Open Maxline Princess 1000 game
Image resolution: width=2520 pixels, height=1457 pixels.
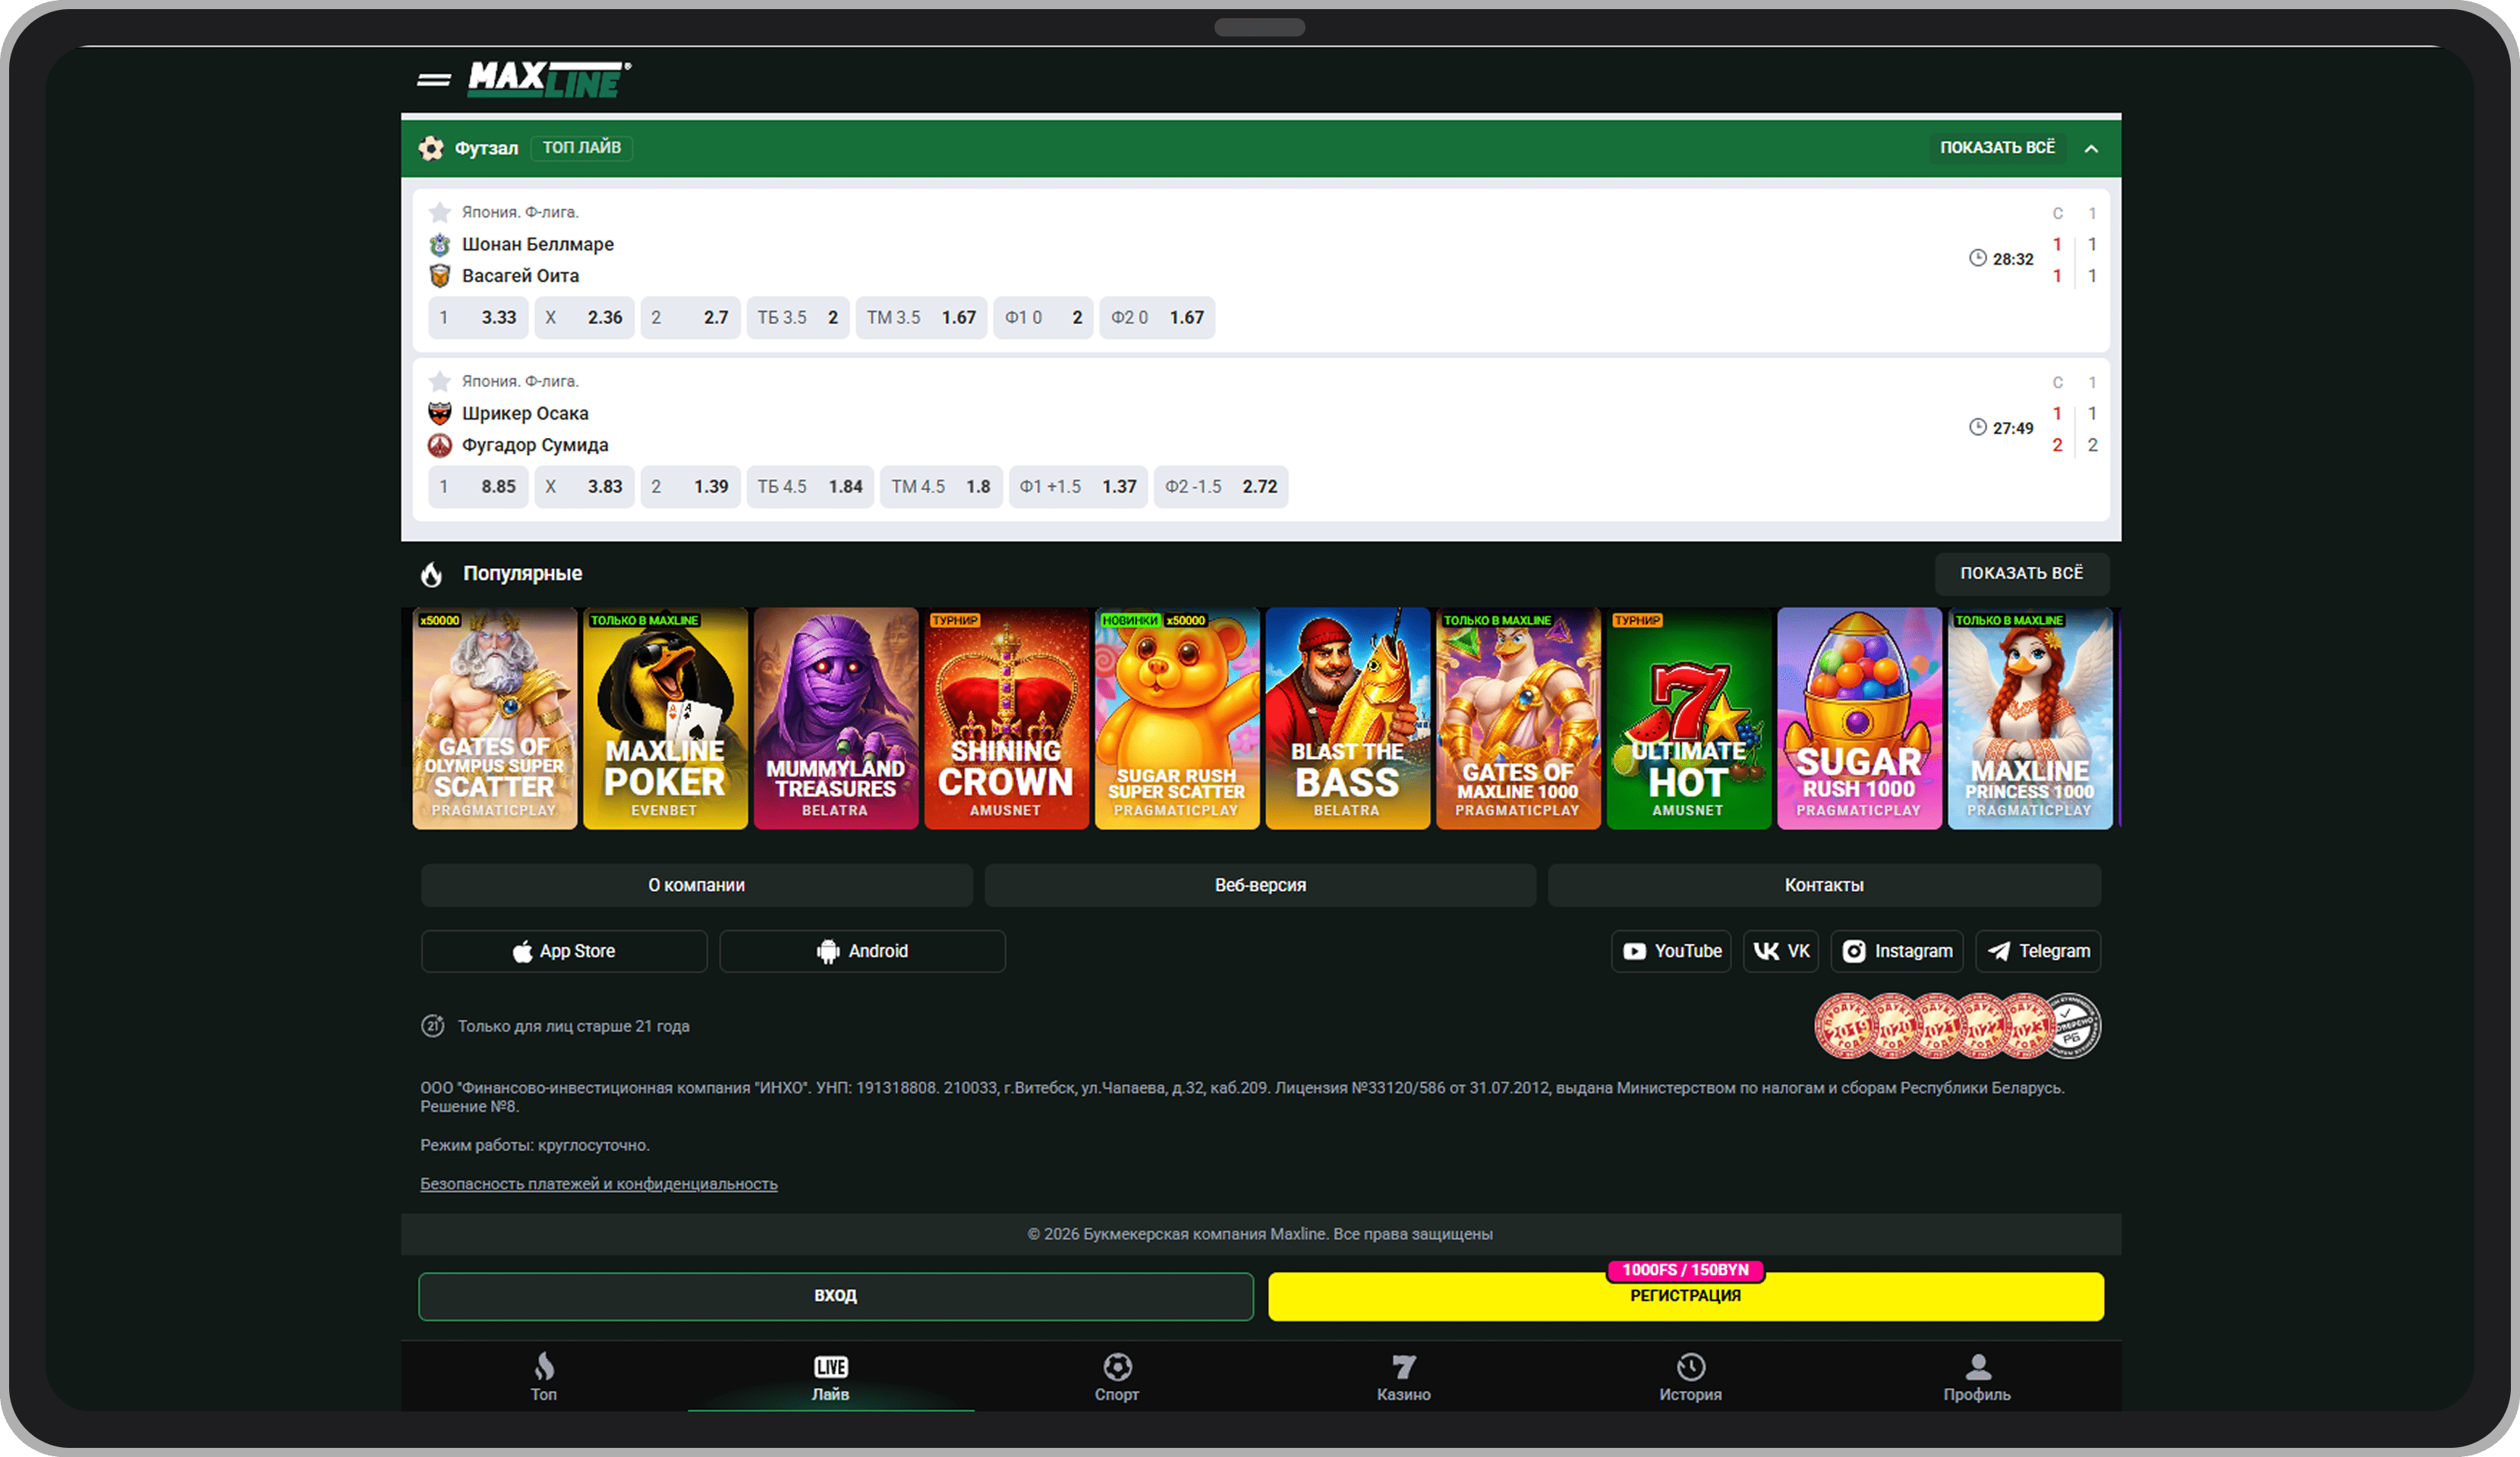pyautogui.click(x=2031, y=719)
